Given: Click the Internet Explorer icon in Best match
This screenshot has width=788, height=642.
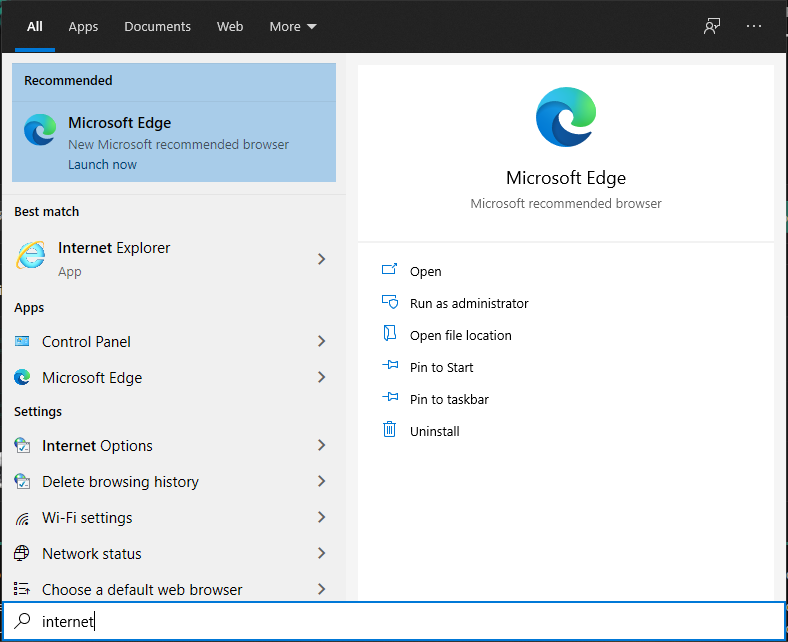Looking at the screenshot, I should [x=30, y=257].
